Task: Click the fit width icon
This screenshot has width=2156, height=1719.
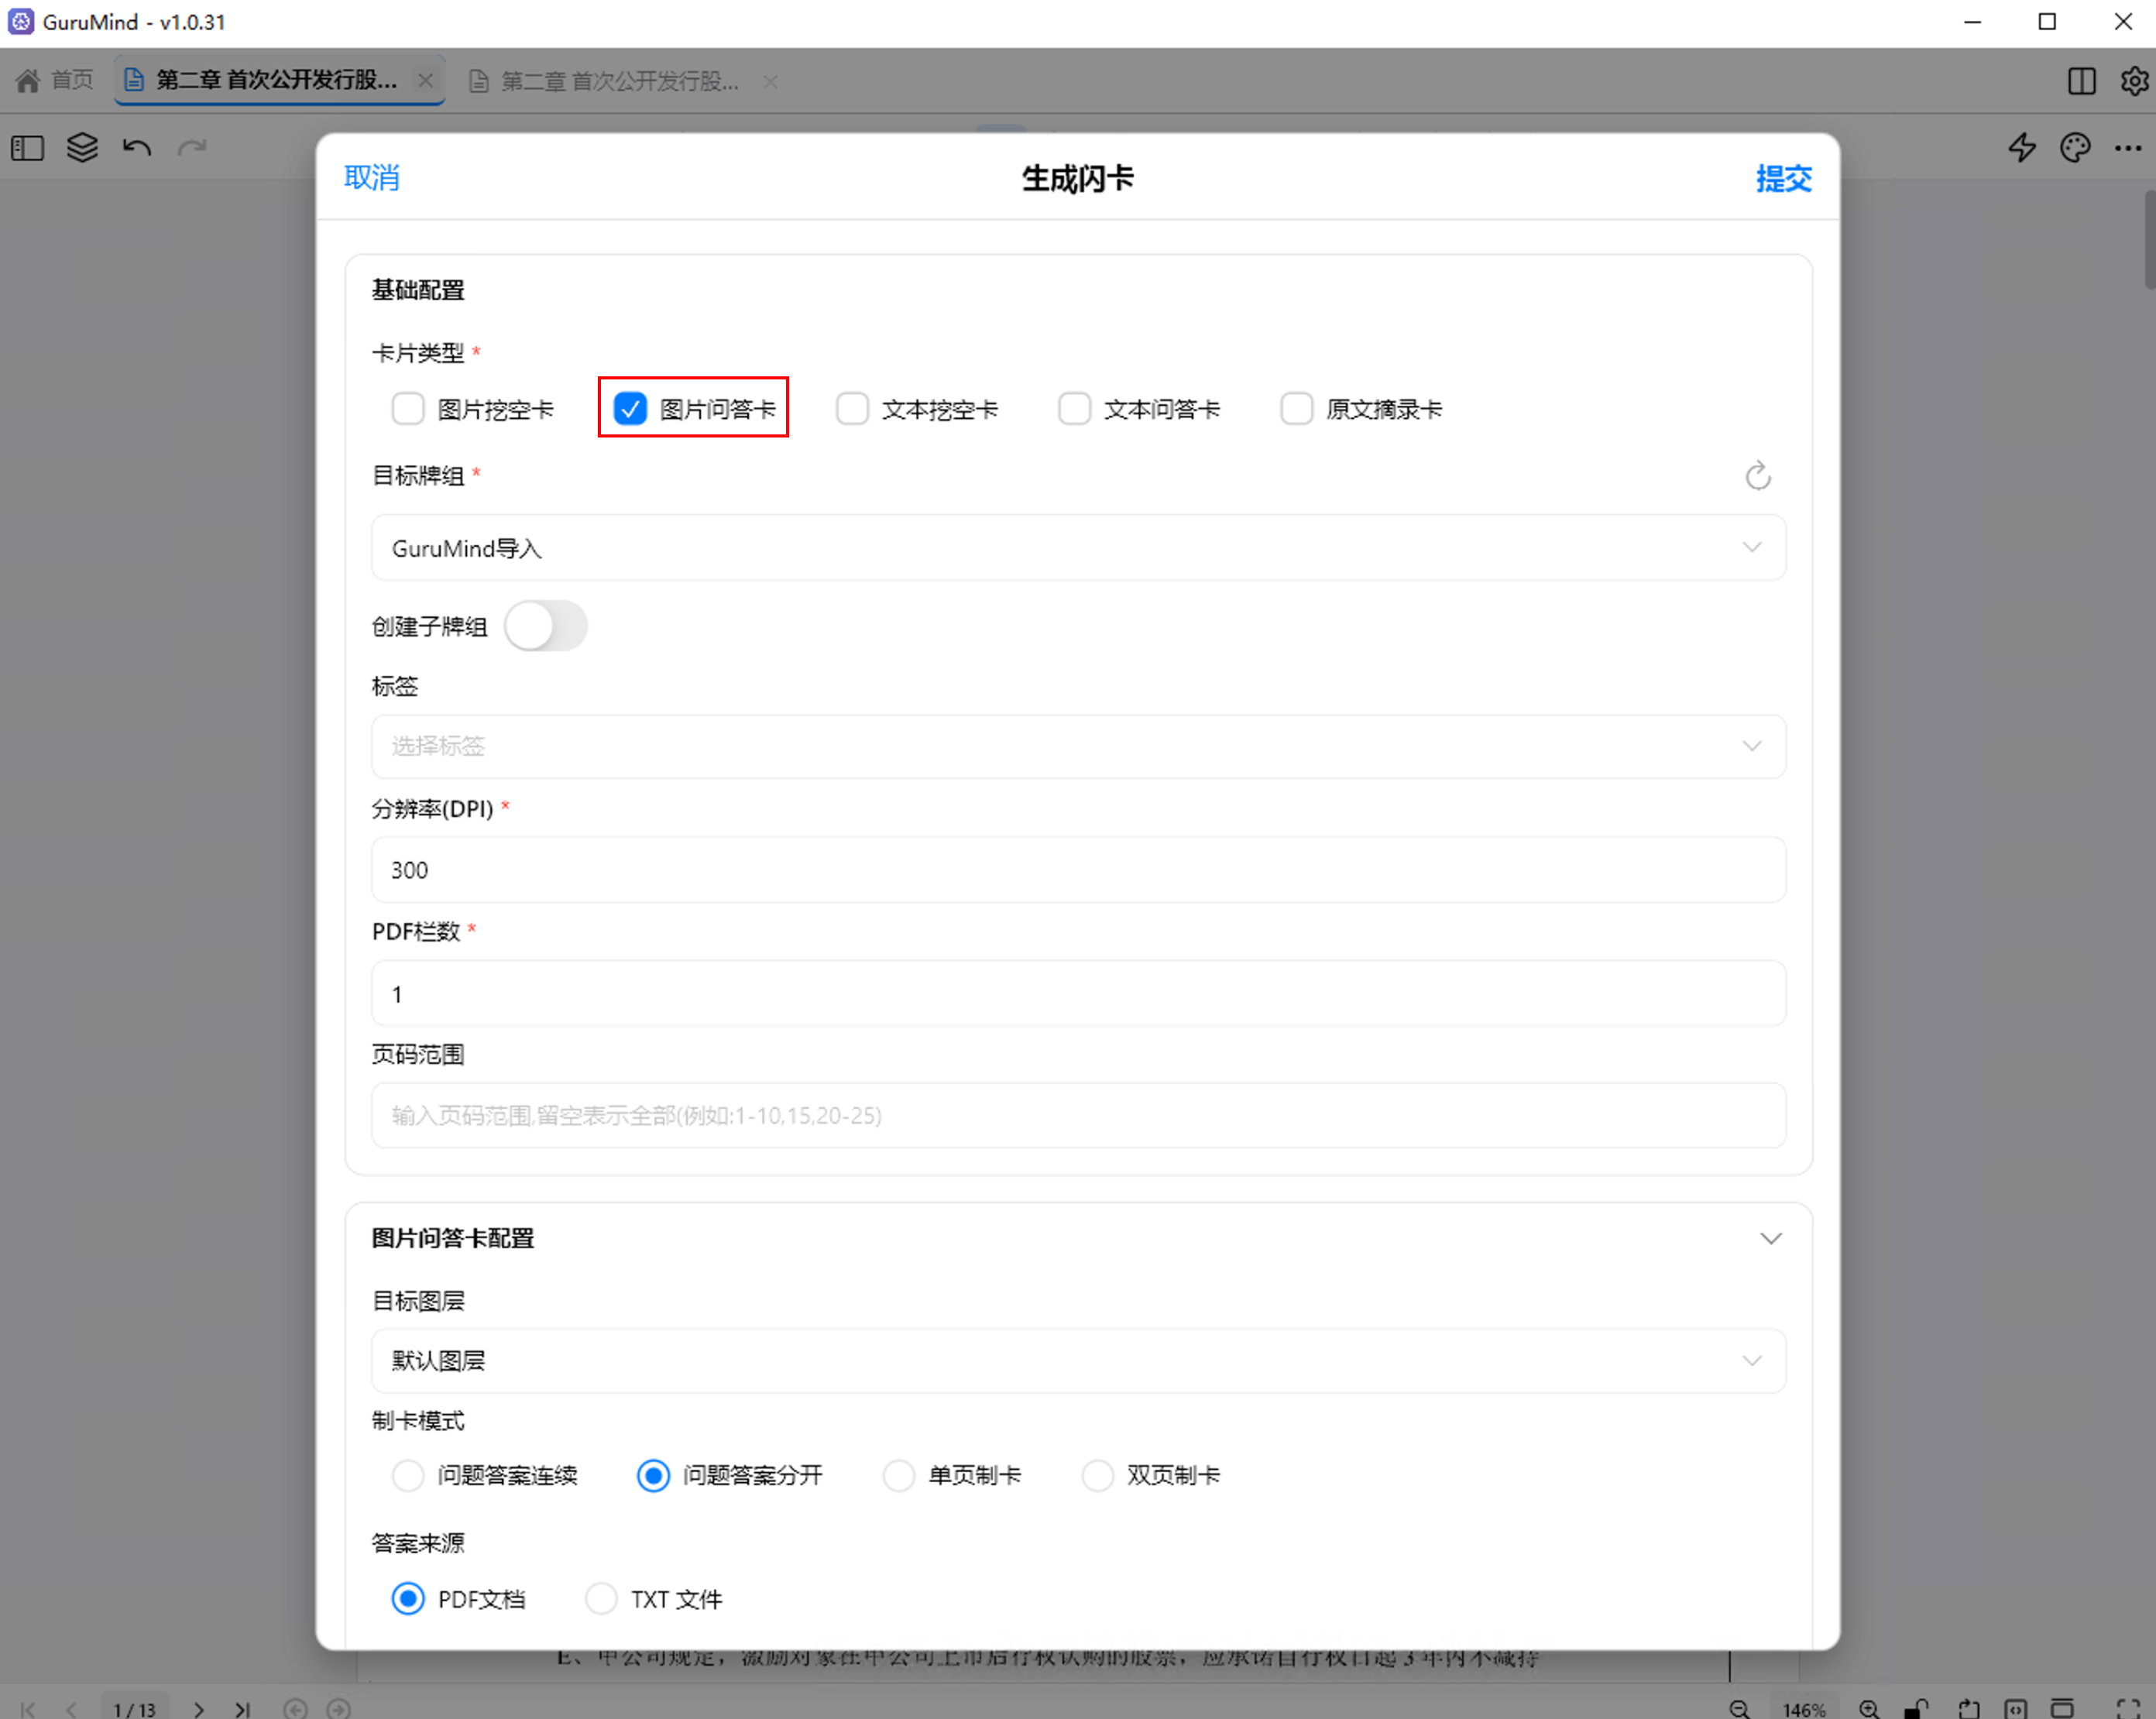Action: pos(2016,1709)
